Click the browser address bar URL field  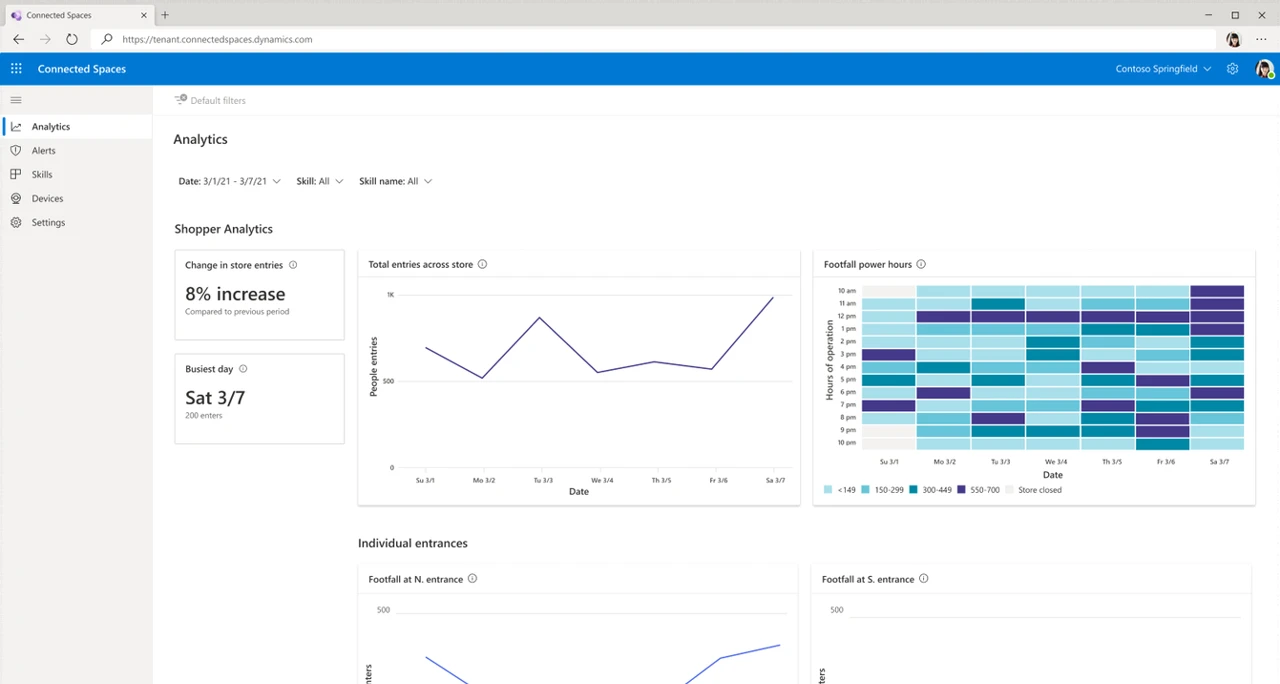click(655, 39)
